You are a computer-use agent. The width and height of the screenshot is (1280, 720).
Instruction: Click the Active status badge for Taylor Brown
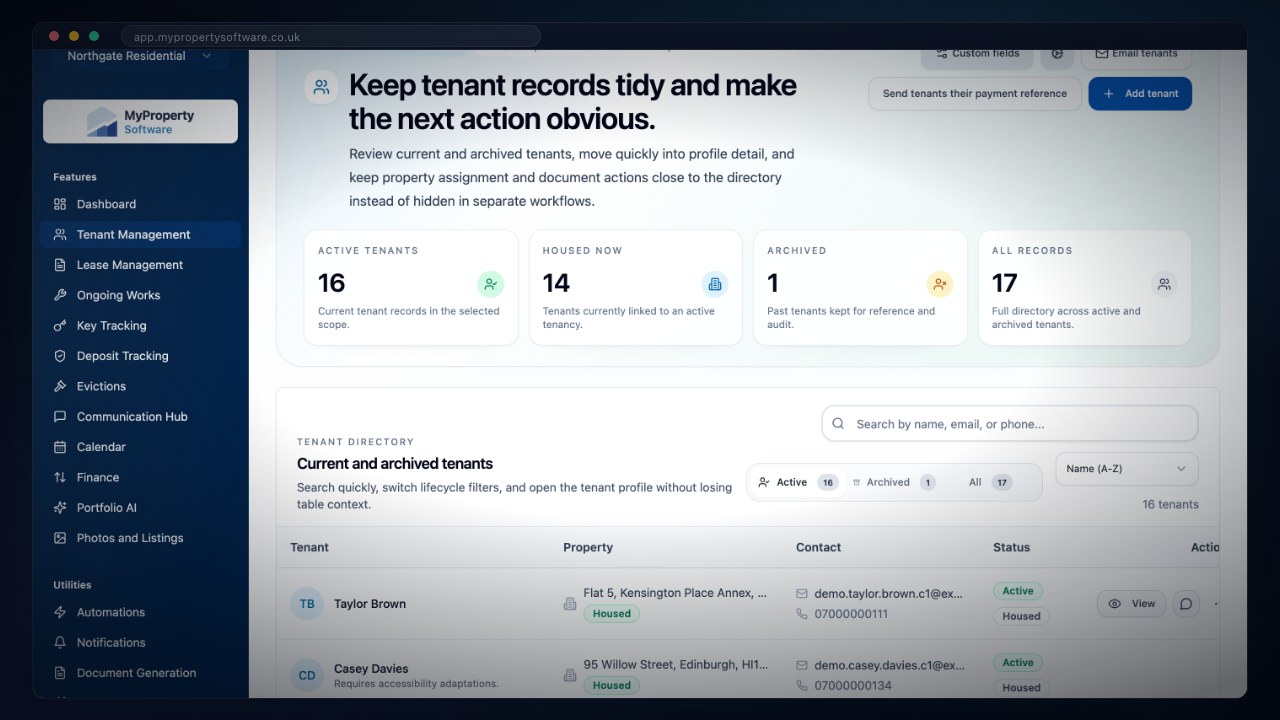(1018, 591)
